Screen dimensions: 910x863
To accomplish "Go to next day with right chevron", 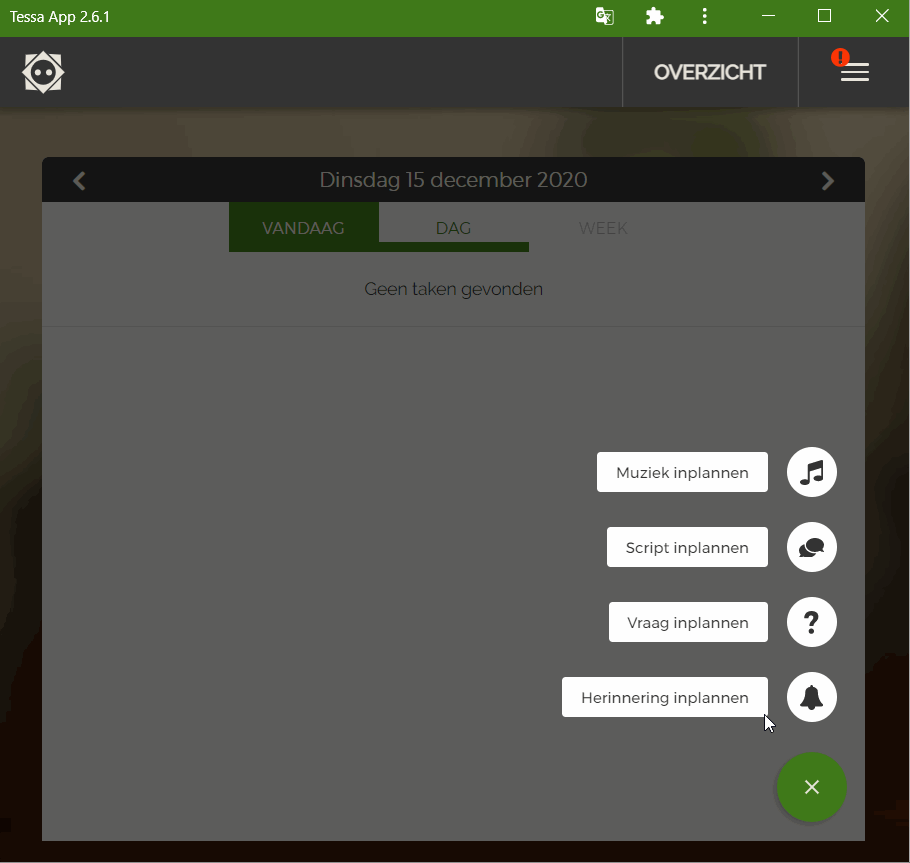I will pos(828,180).
